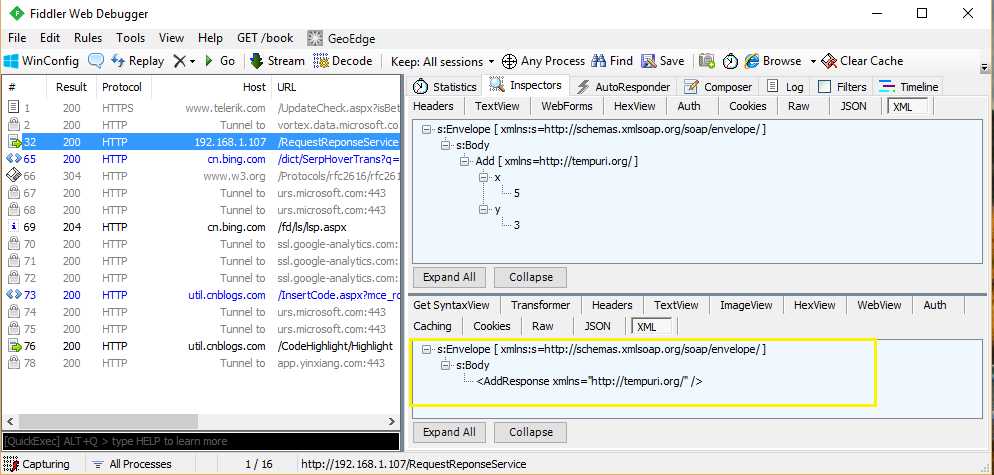Select session 76 CodeHighlight row
This screenshot has height=475, width=994.
tap(202, 346)
